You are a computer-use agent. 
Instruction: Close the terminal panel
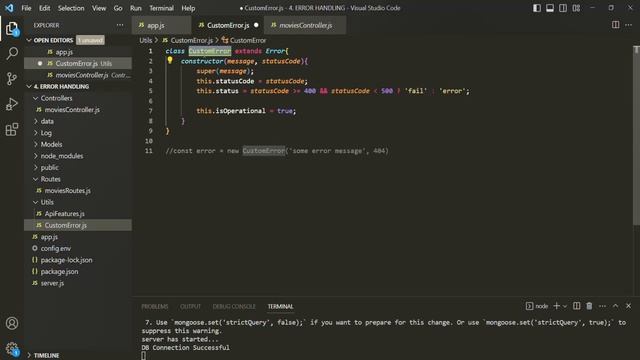click(628, 306)
